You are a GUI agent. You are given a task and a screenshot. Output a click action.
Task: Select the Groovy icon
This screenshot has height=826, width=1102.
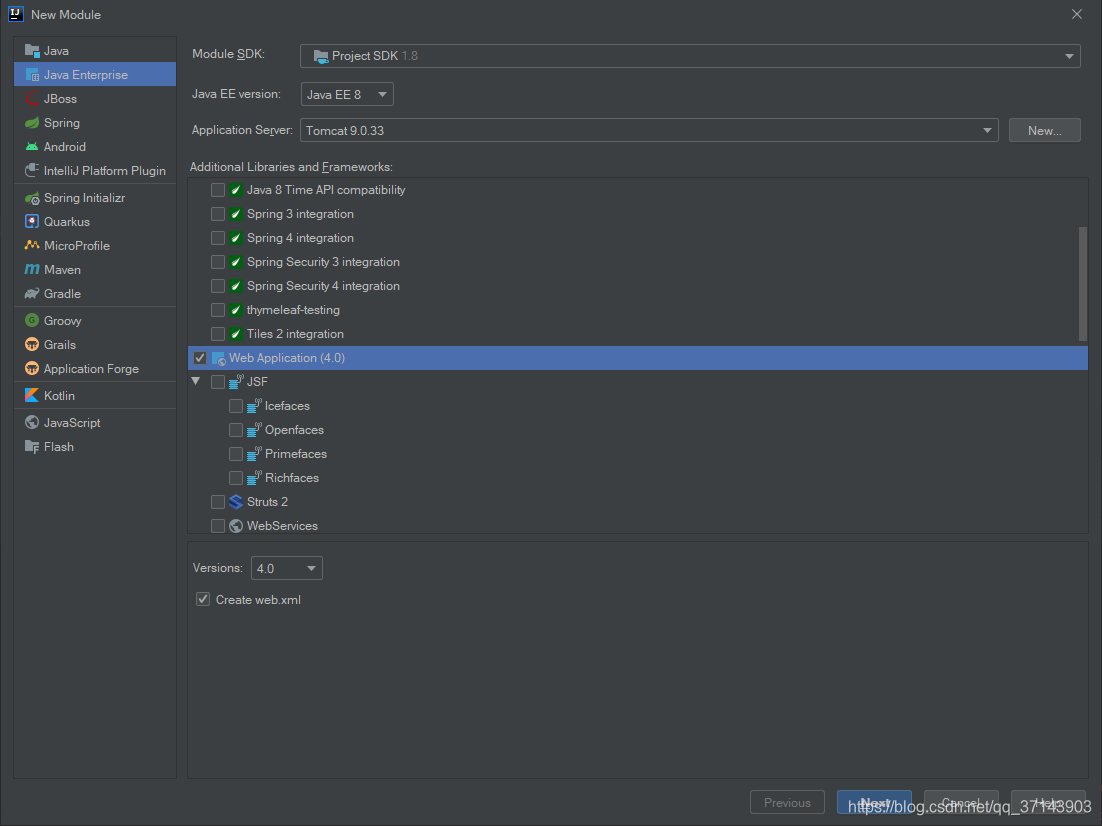click(32, 321)
